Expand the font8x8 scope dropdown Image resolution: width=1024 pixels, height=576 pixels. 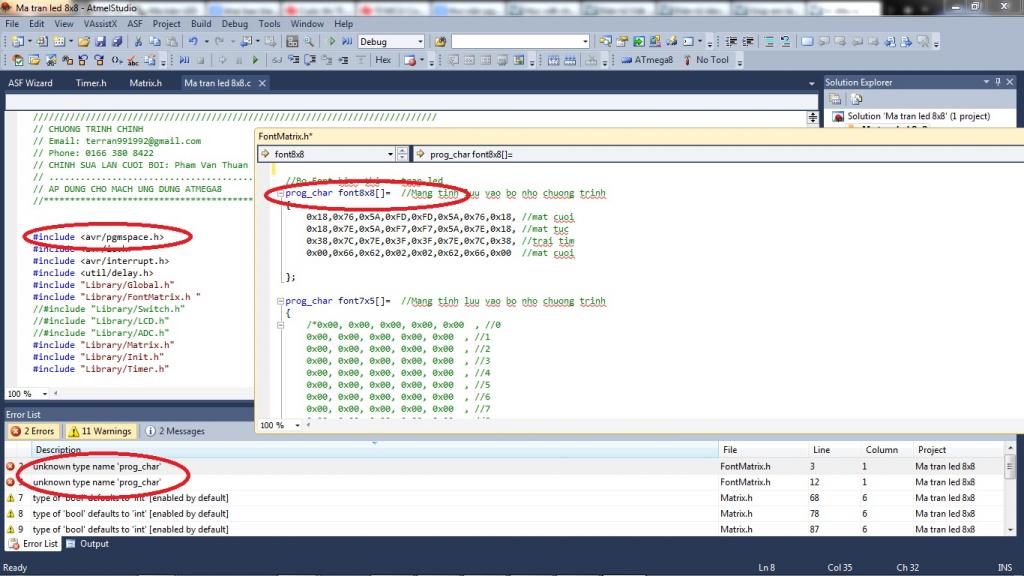(389, 154)
